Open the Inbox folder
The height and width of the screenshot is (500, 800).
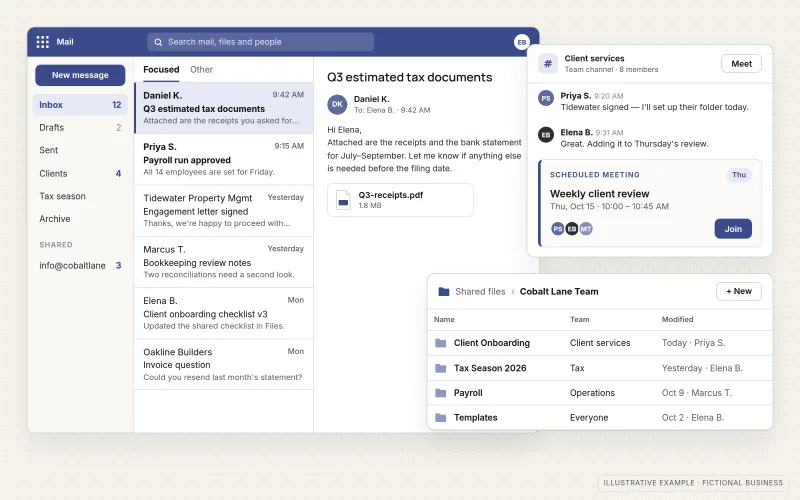pos(80,105)
